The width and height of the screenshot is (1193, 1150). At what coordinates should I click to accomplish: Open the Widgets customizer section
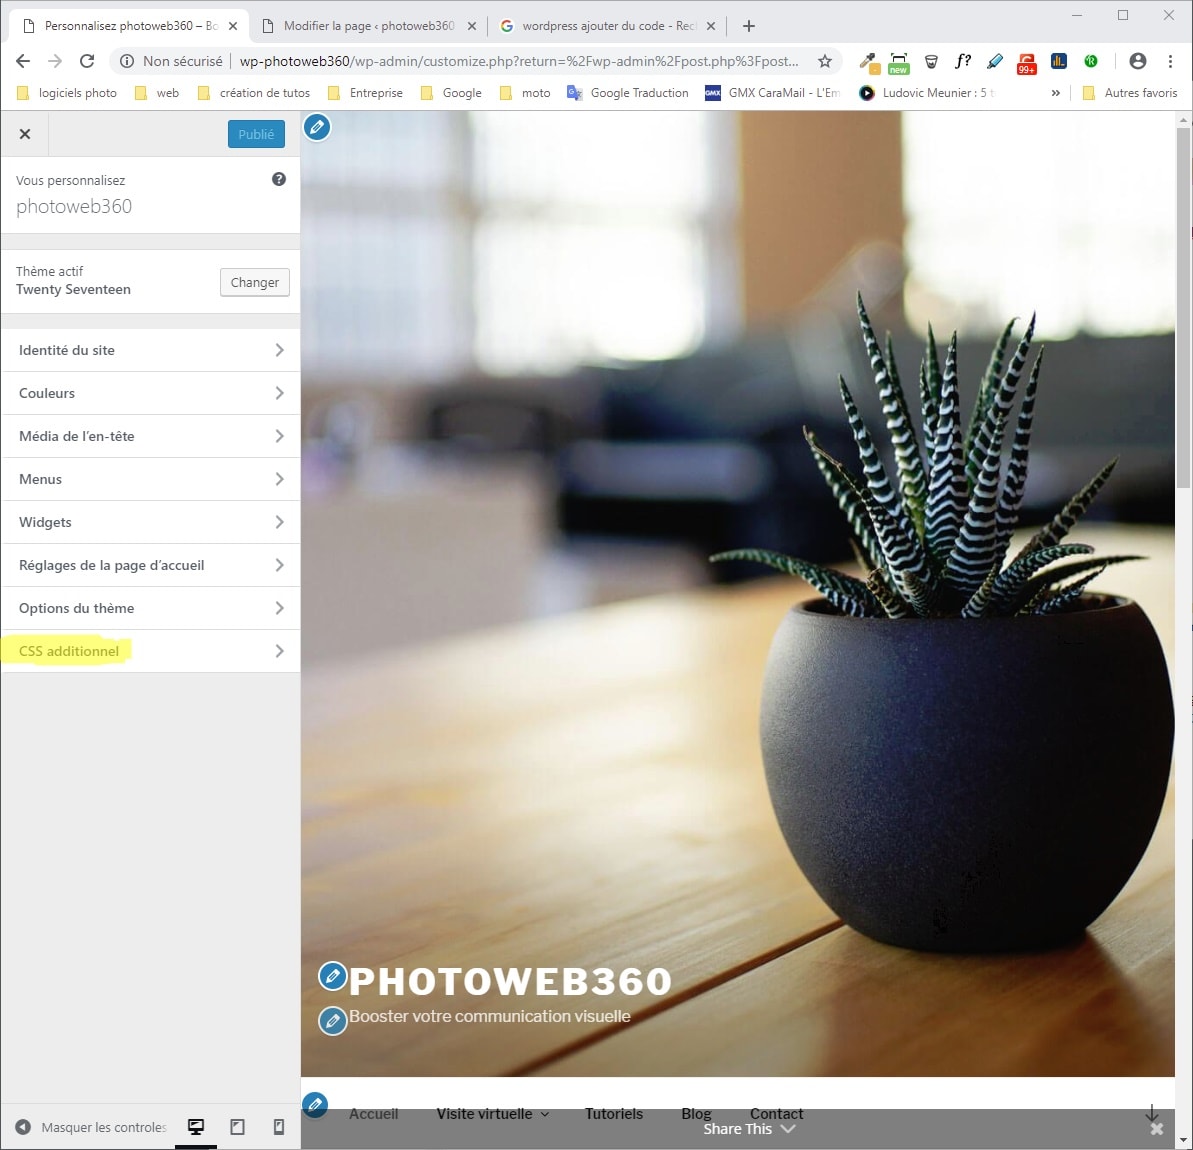[151, 522]
